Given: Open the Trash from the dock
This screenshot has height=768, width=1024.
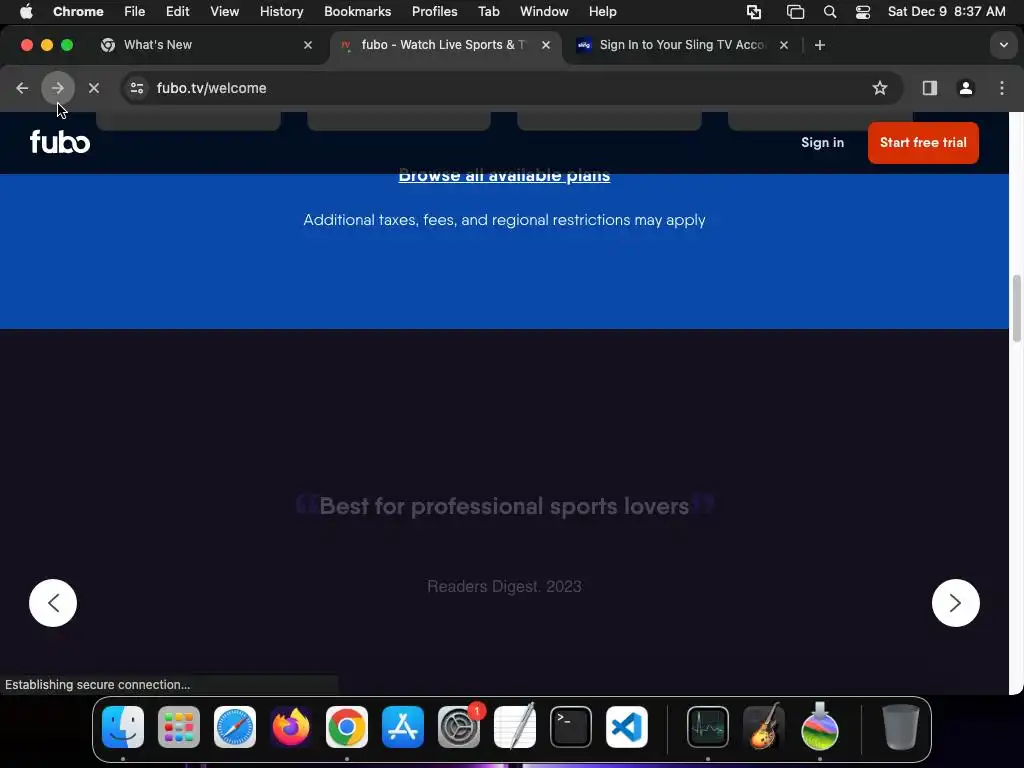Looking at the screenshot, I should click(x=901, y=727).
